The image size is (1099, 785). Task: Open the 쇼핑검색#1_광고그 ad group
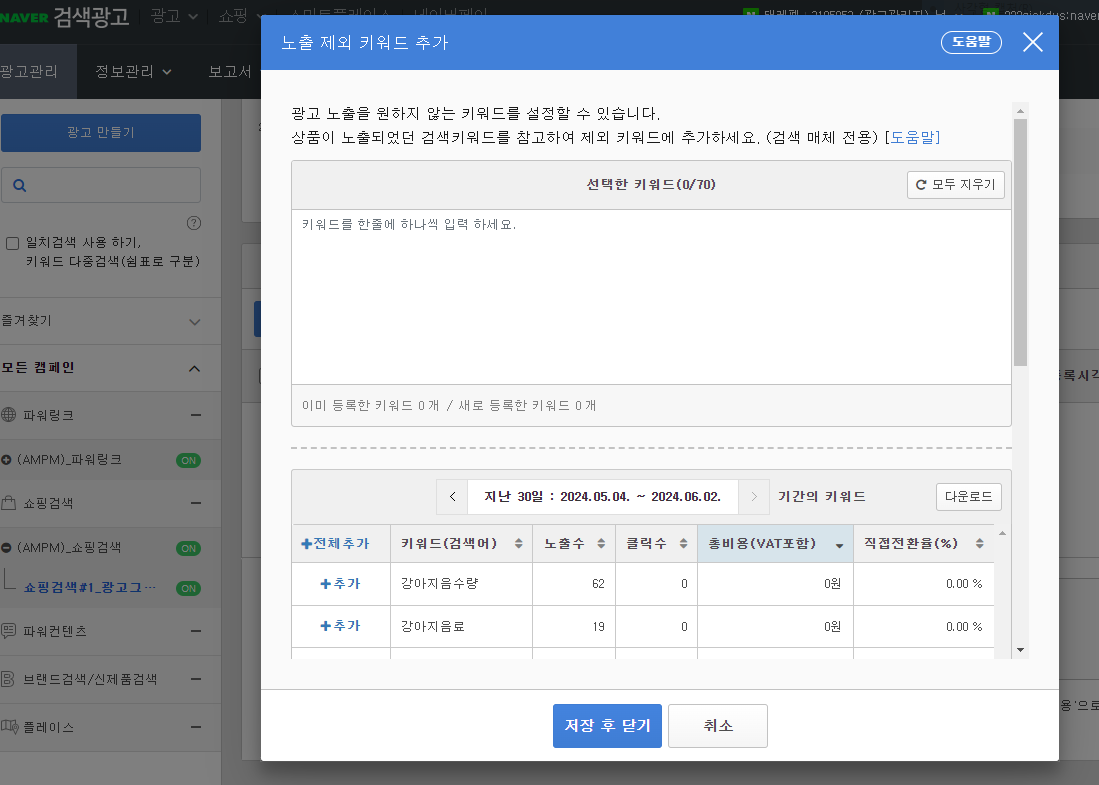click(x=90, y=587)
